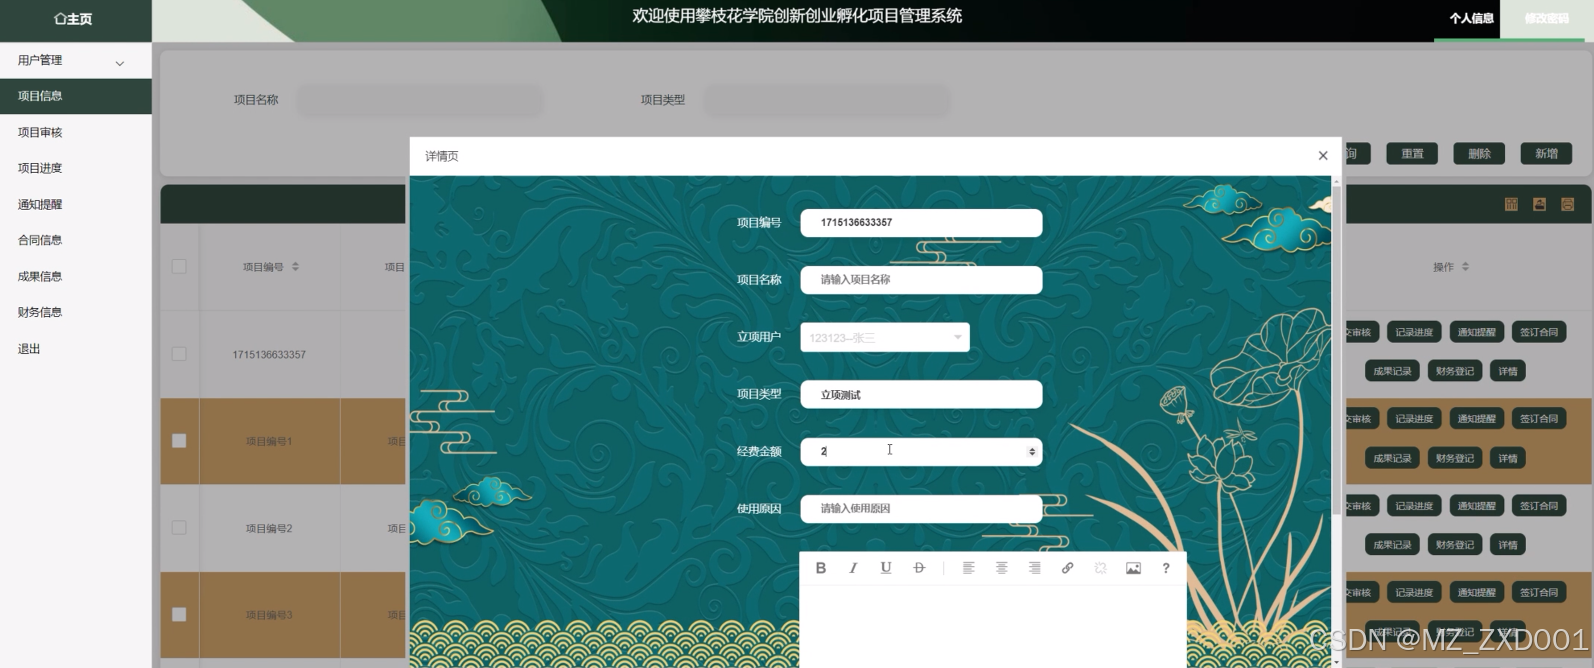Tick the select-all checkbox in the table header
Viewport: 1594px width, 668px height.
(179, 266)
